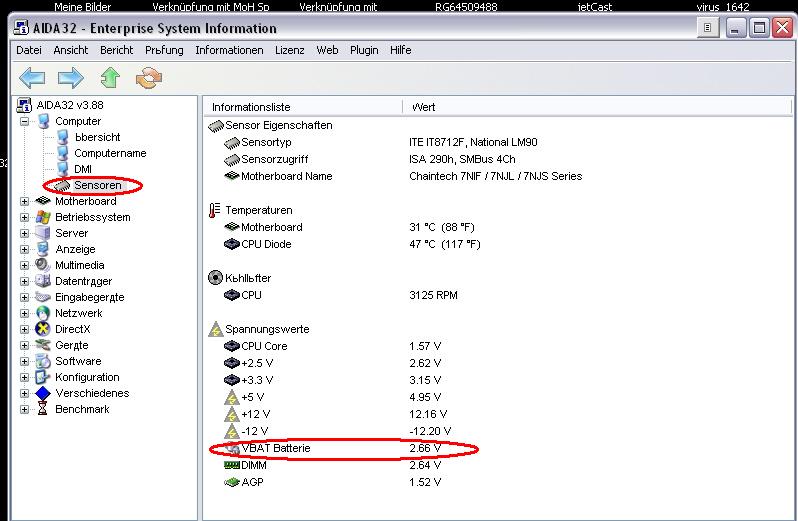Expand the Anzeige tree node
The image size is (798, 521).
pos(24,249)
